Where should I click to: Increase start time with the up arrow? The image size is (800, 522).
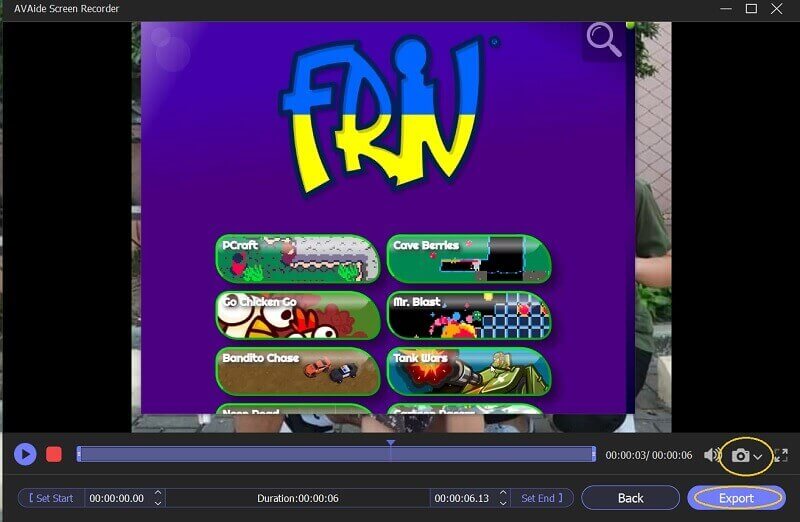pyautogui.click(x=158, y=493)
